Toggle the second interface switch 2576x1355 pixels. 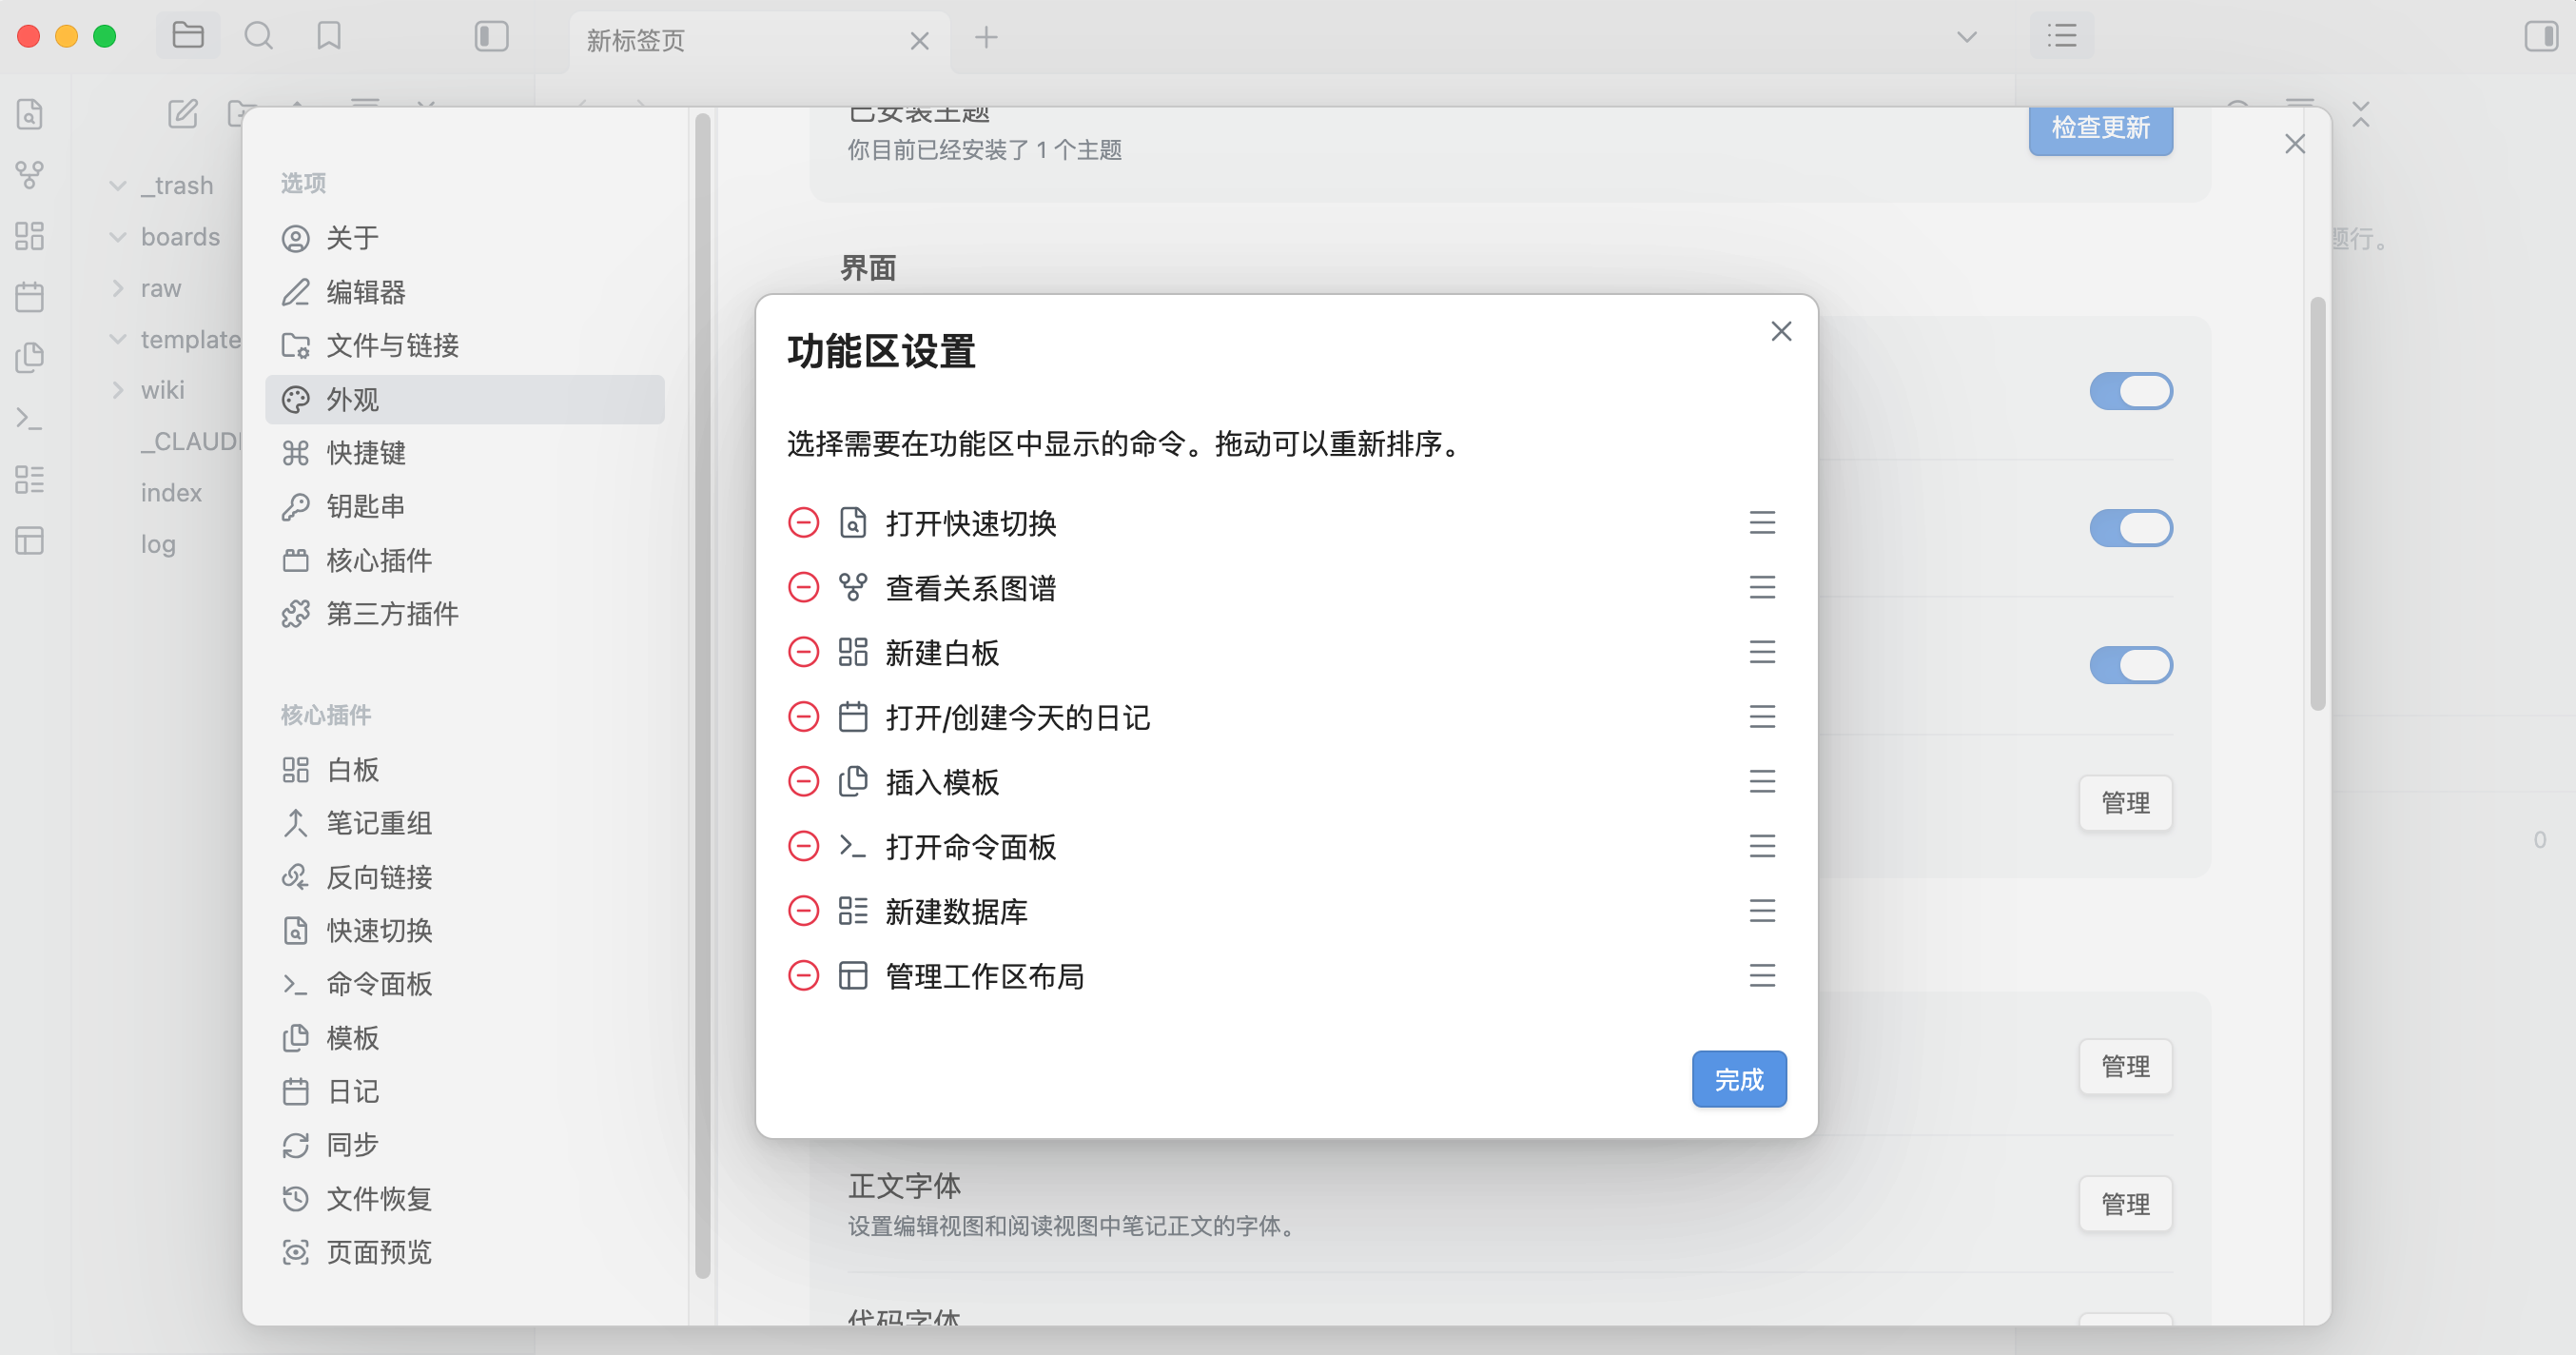tap(2131, 528)
